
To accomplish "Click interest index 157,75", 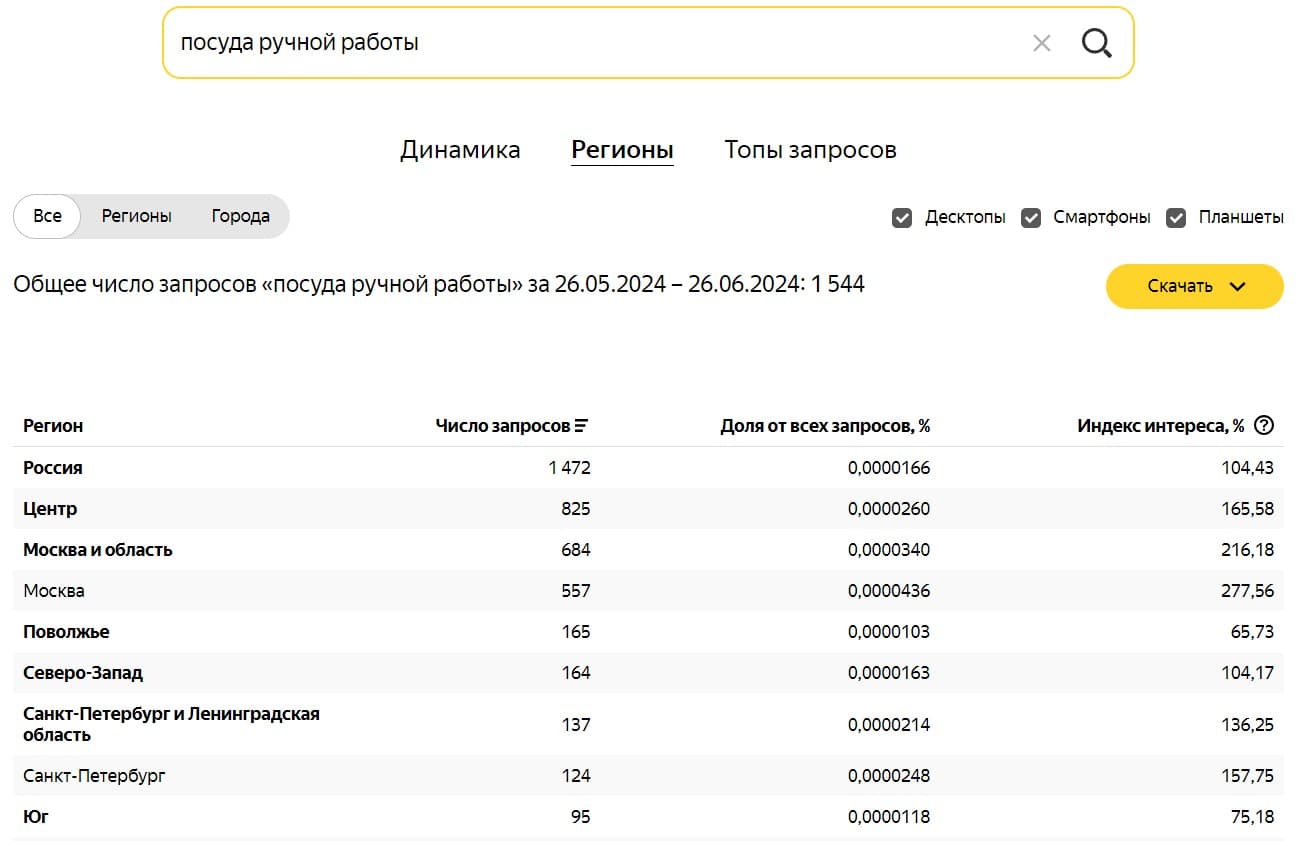I will pyautogui.click(x=1248, y=775).
